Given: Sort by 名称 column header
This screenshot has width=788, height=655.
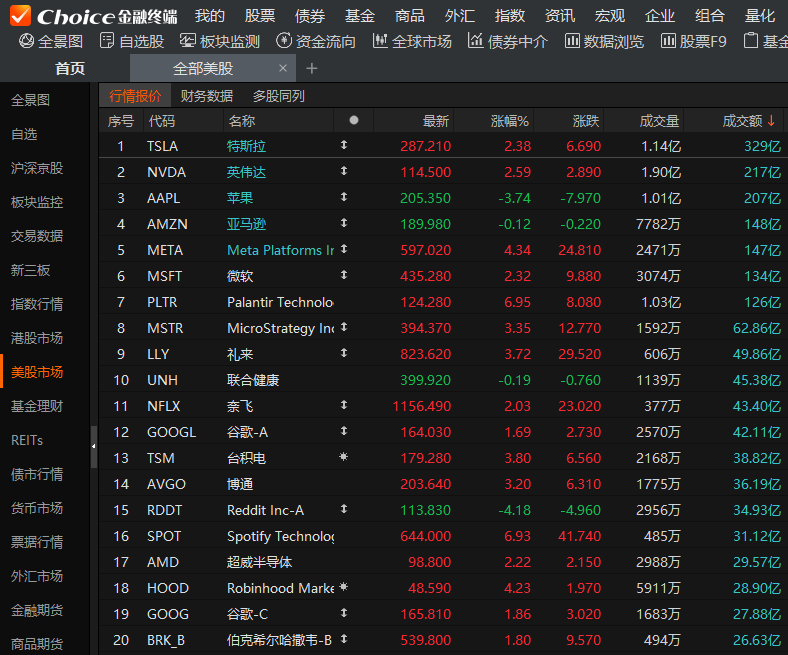Looking at the screenshot, I should [242, 121].
